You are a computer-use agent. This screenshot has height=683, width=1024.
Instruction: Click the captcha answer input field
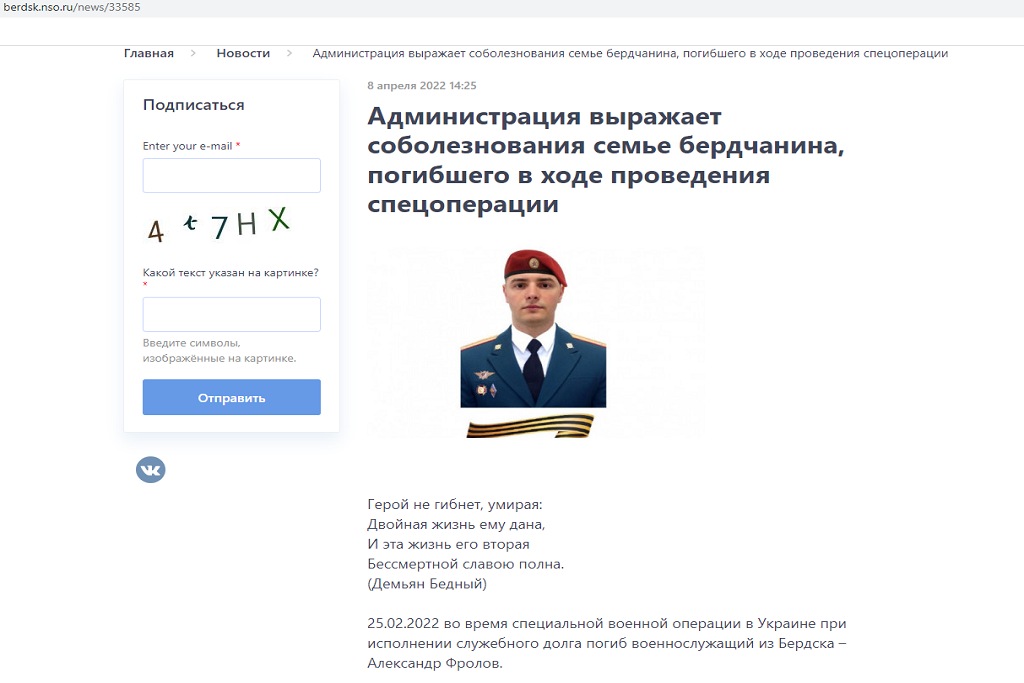(232, 314)
